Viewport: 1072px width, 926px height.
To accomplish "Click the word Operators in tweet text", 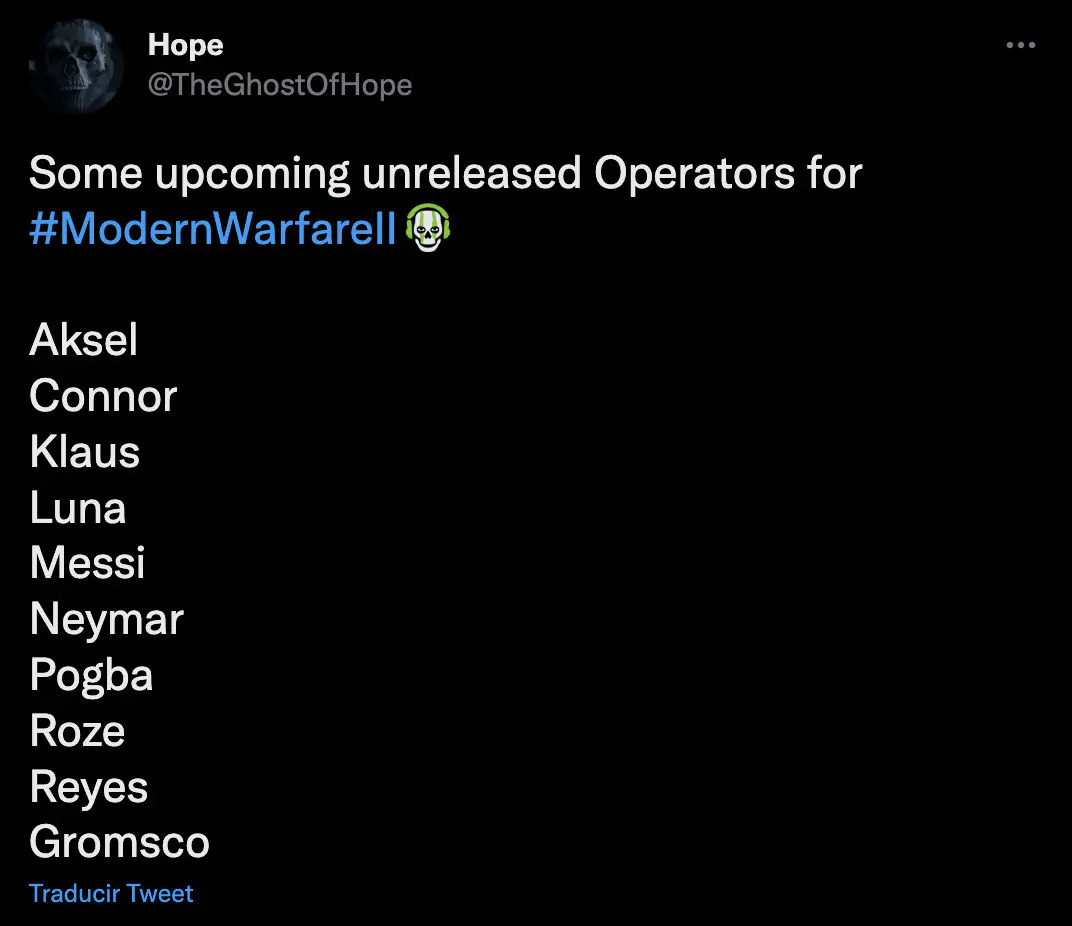I will 694,173.
